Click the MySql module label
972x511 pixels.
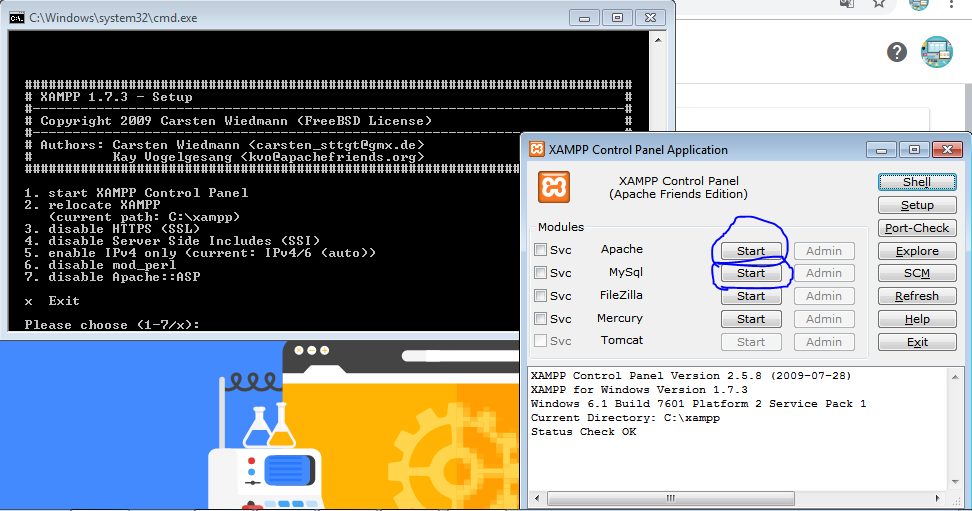click(625, 272)
